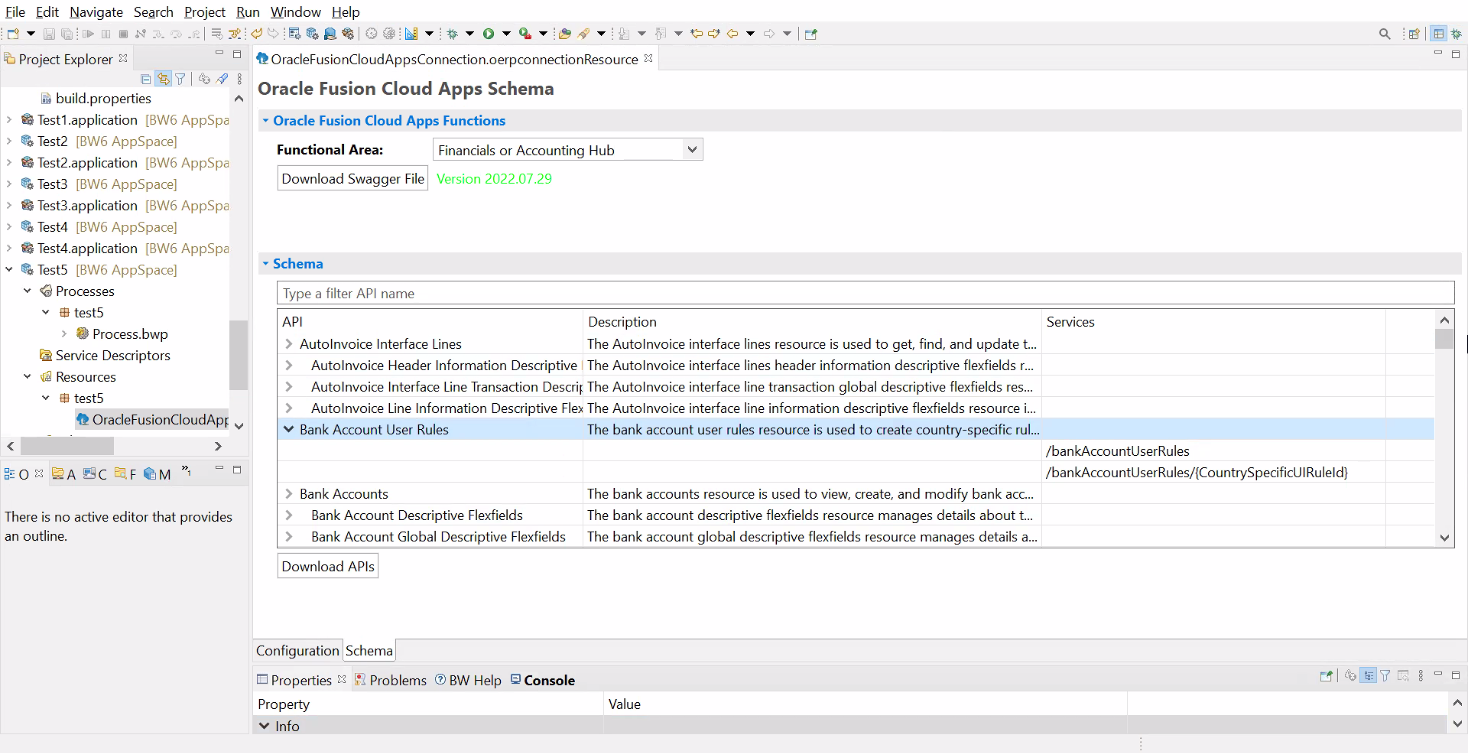This screenshot has width=1468, height=753.
Task: Collapse all in Project Explorer
Action: point(146,79)
